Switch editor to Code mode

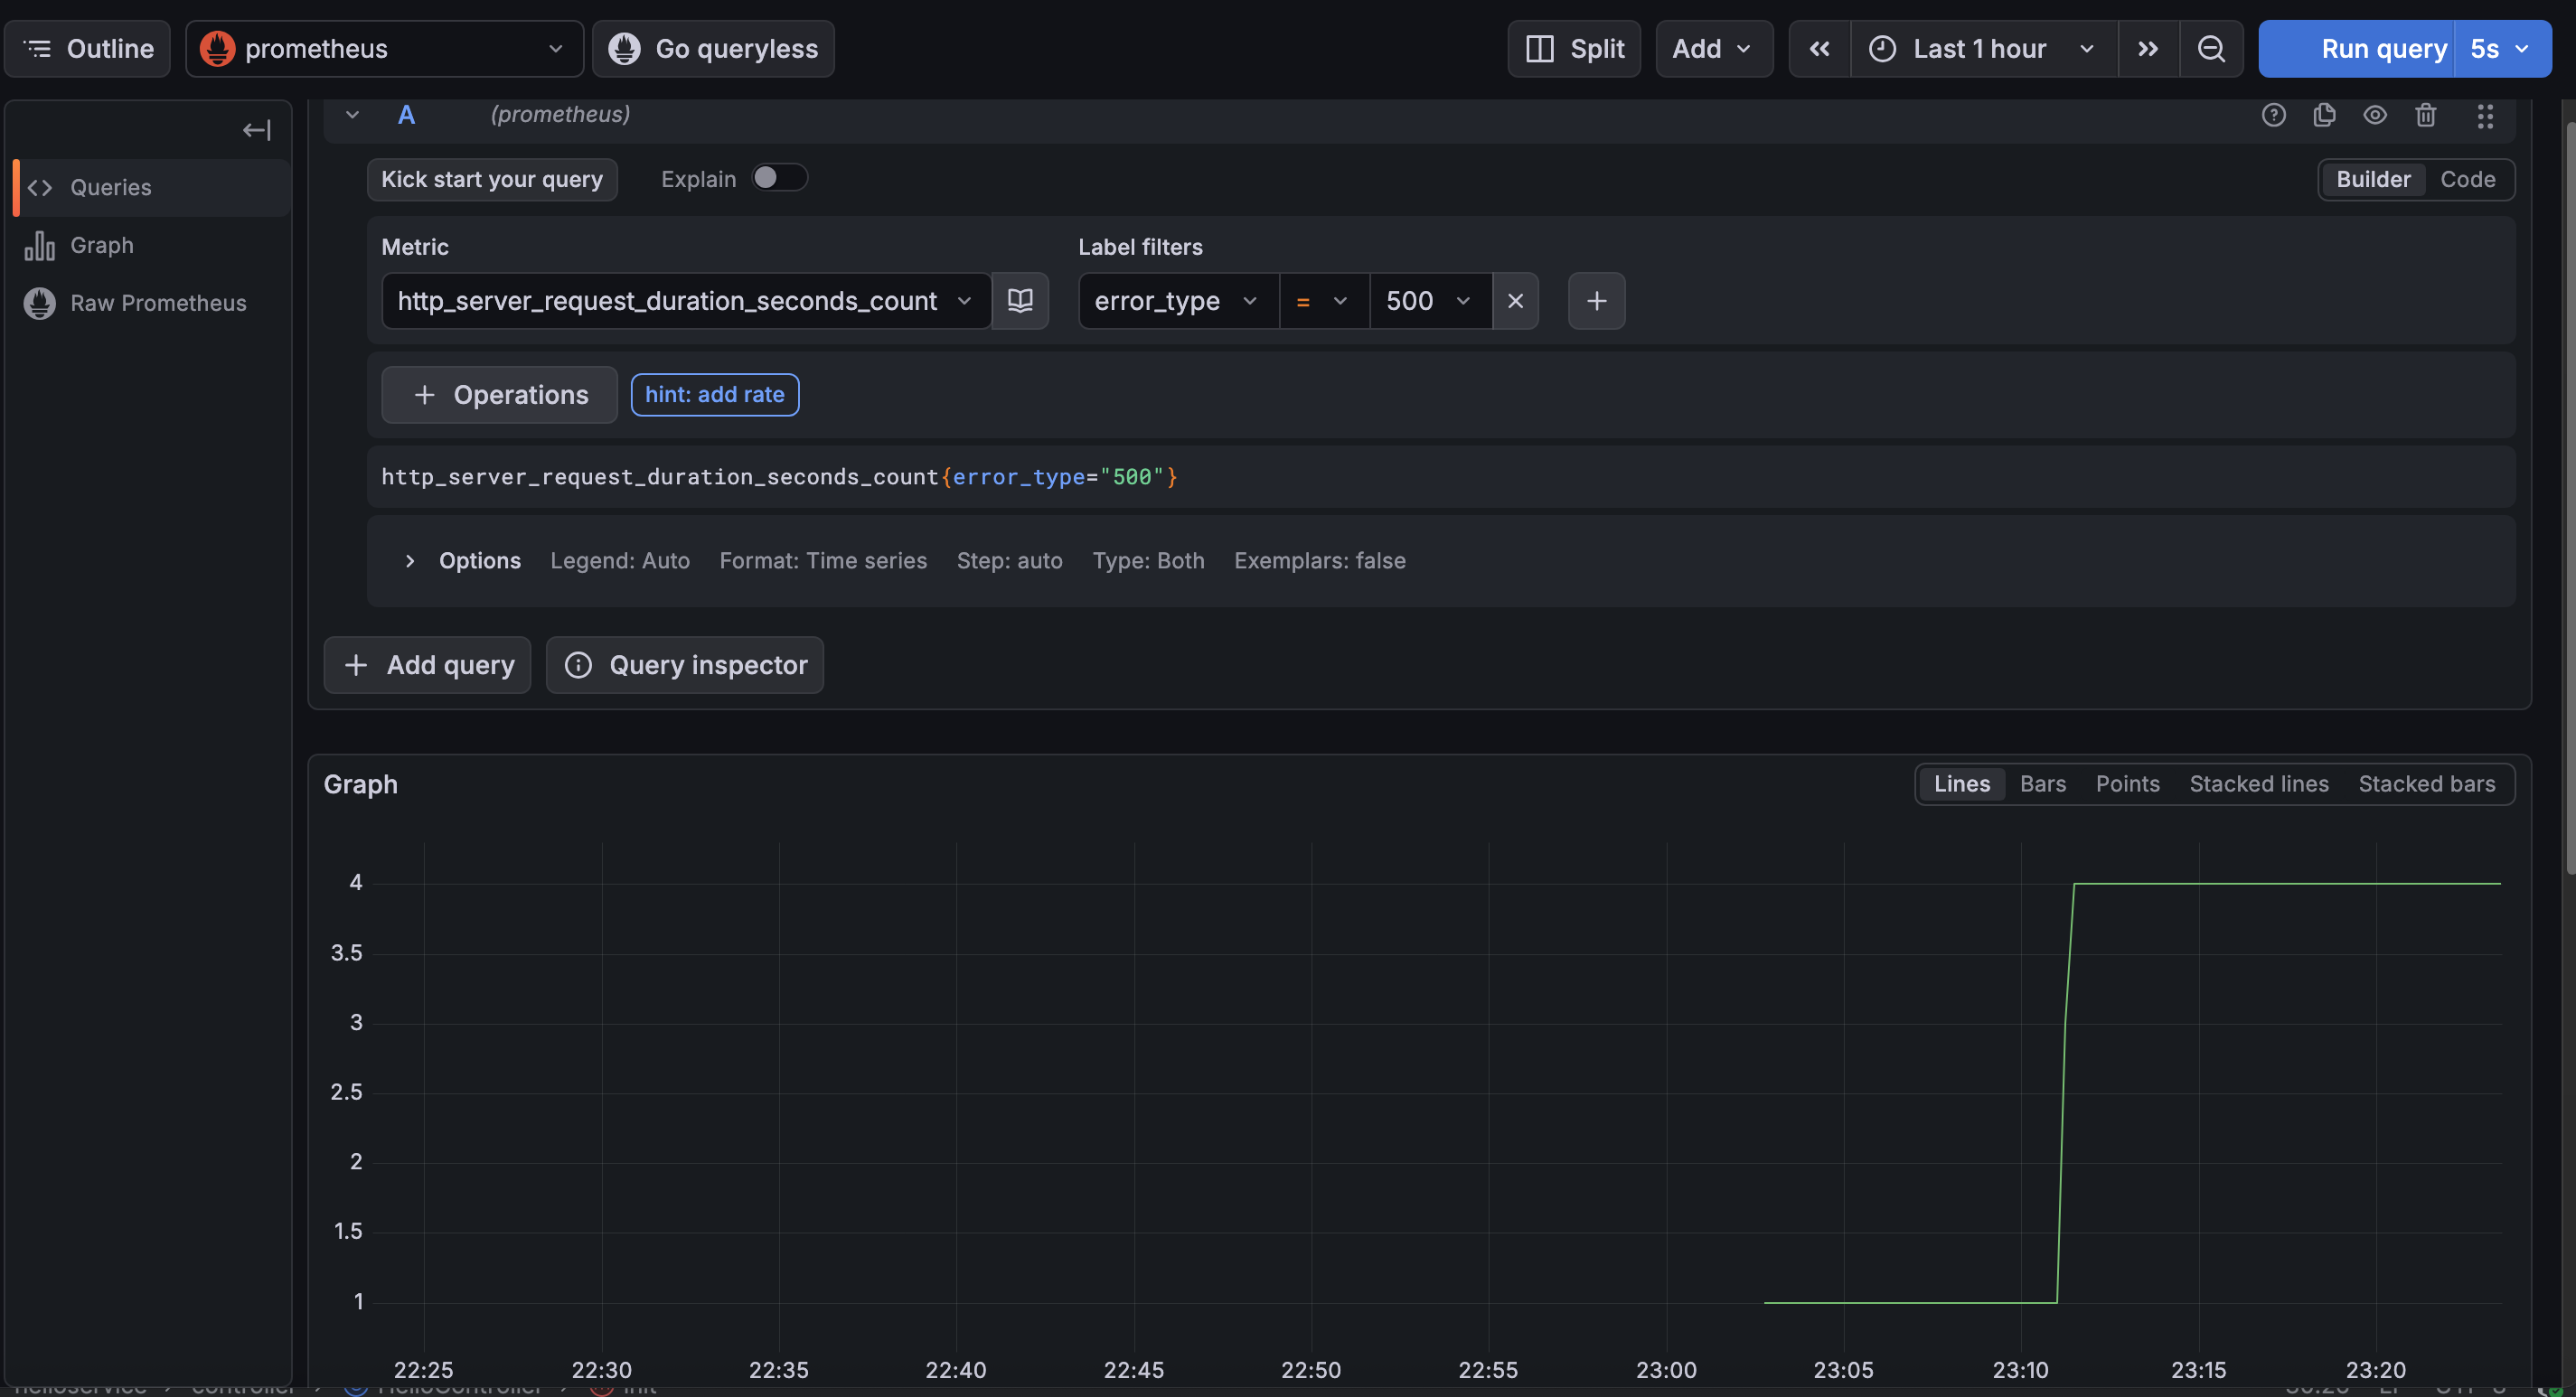tap(2467, 180)
